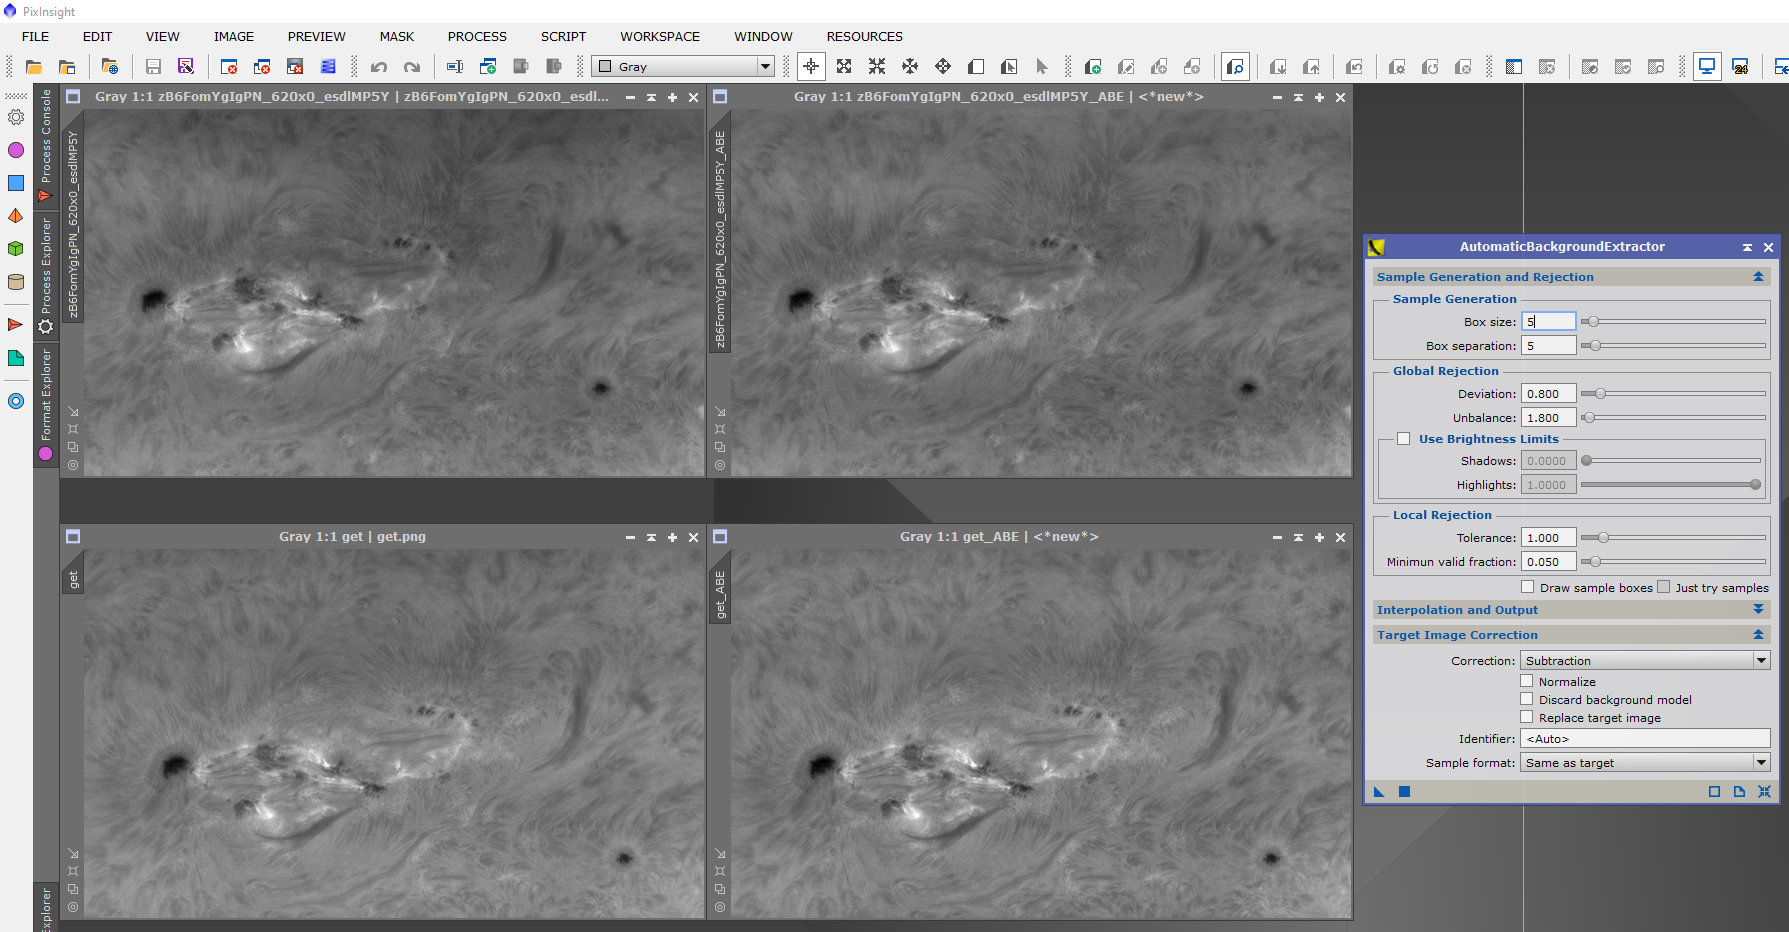Click the Tolerance slider

click(x=1673, y=538)
